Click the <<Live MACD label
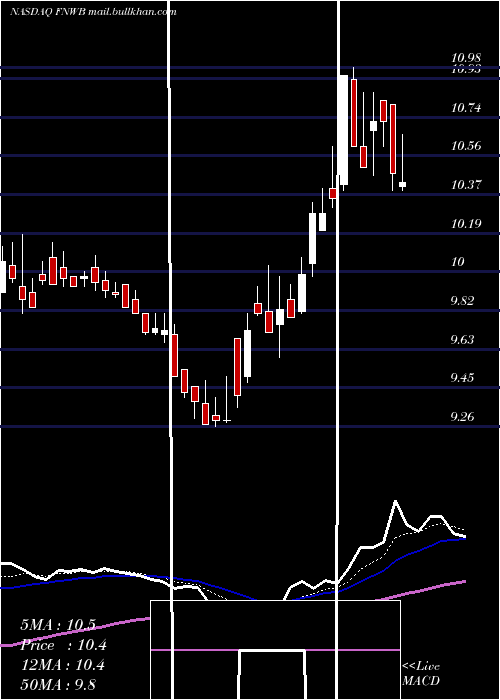Screen dimensions: 500x700 tap(421, 674)
